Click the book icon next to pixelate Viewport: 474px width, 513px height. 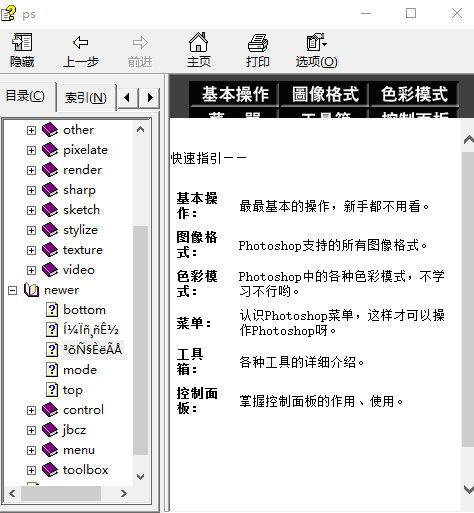click(x=50, y=150)
